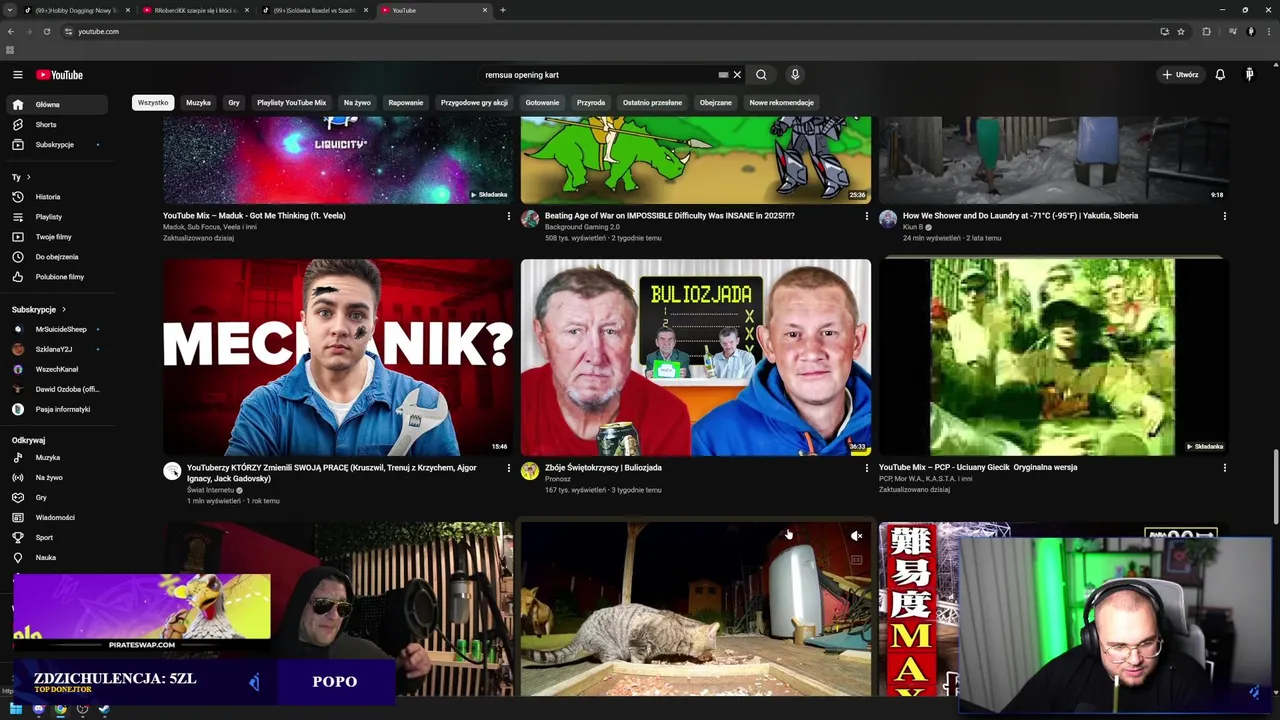Clear the search box with X

tap(737, 75)
